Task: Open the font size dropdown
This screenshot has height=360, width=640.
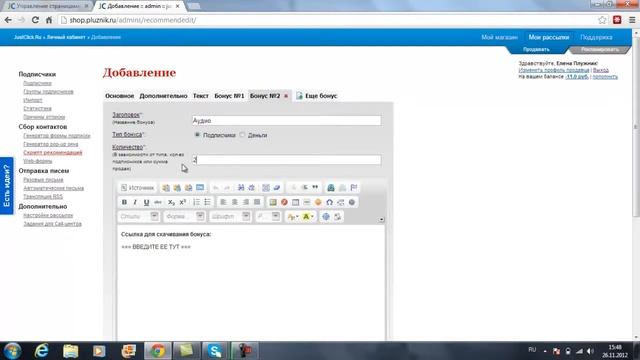Action: pyautogui.click(x=268, y=217)
